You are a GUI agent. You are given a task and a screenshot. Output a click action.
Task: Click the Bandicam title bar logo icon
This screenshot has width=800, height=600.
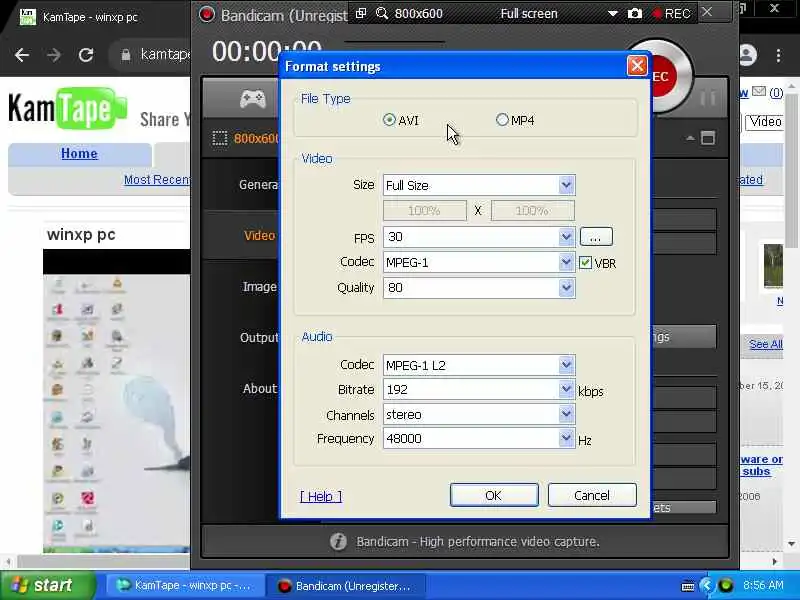click(x=207, y=14)
